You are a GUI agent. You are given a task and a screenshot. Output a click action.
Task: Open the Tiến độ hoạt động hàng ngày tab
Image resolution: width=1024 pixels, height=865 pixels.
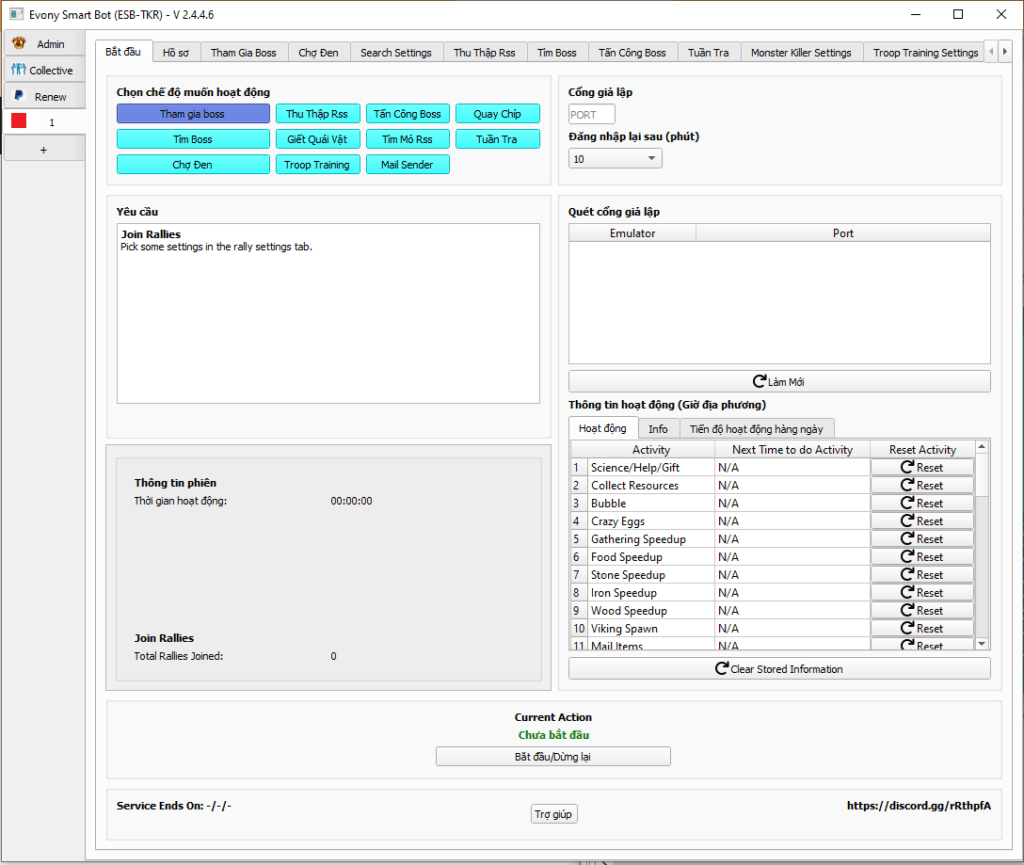[755, 429]
